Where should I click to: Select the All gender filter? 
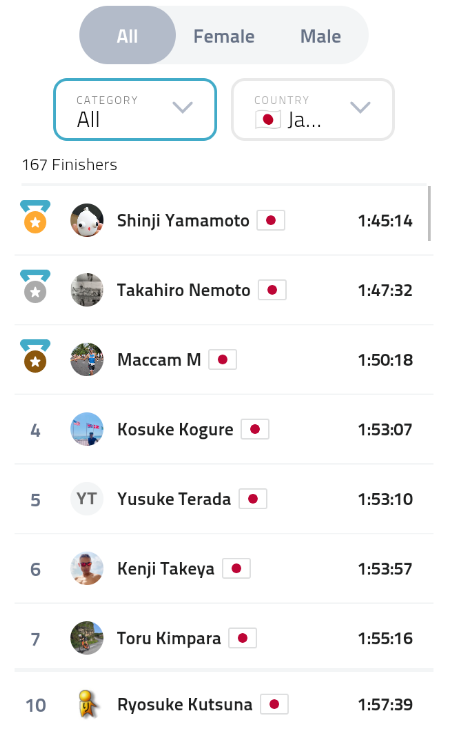click(x=127, y=35)
